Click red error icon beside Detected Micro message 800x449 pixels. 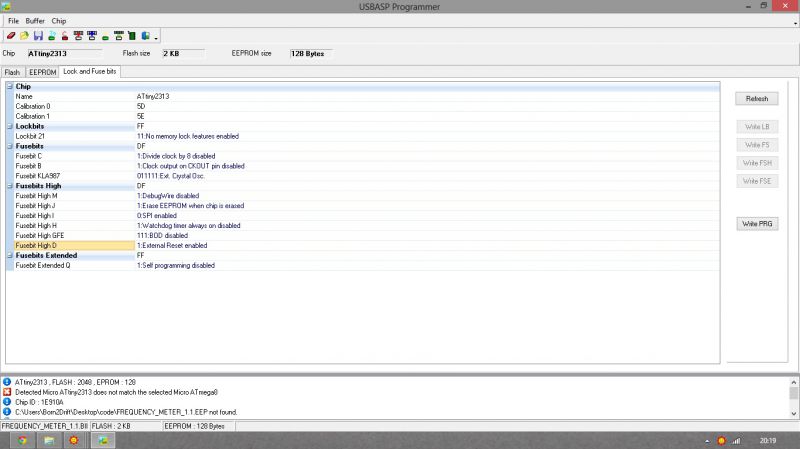[x=7, y=392]
